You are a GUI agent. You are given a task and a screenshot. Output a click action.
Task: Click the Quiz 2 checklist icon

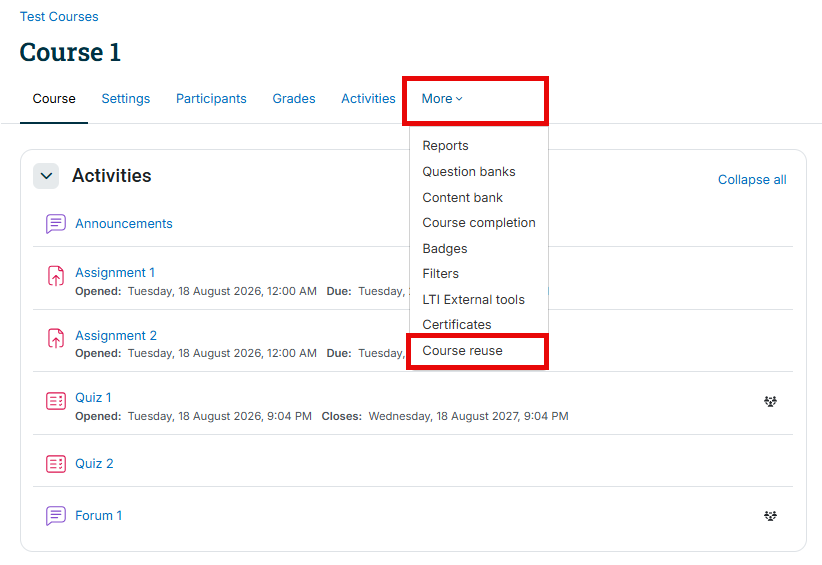coord(56,464)
